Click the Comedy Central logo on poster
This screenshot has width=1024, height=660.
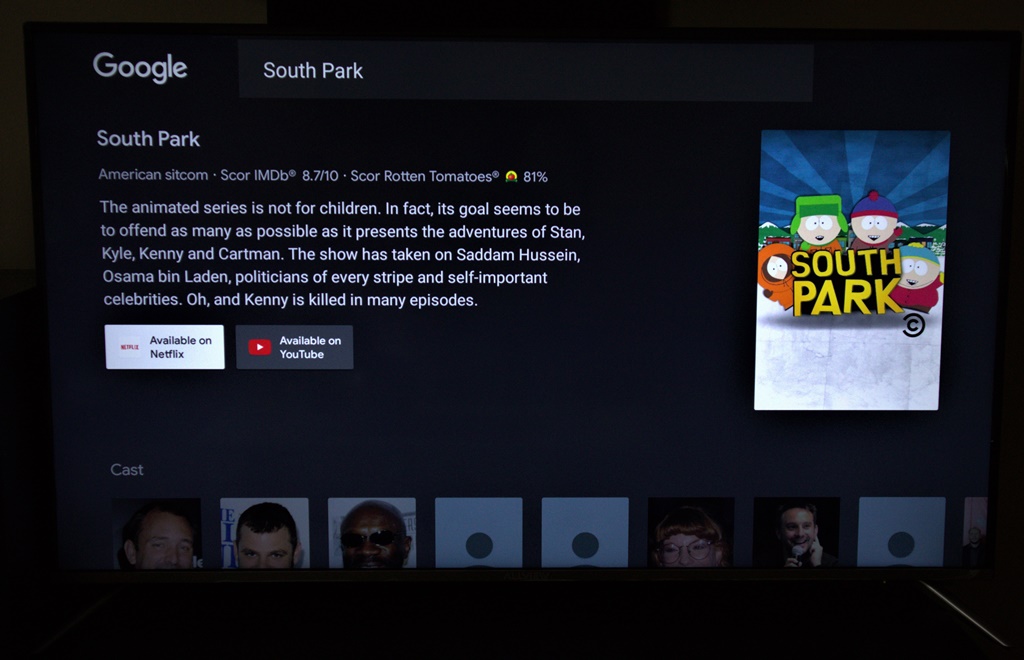(x=914, y=325)
